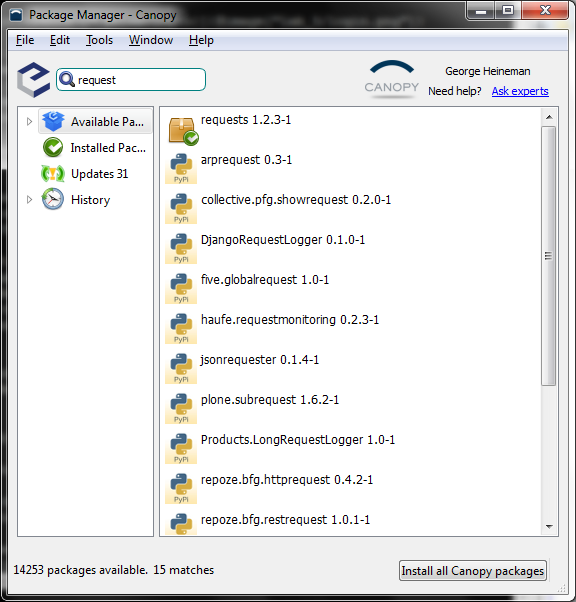Screen dimensions: 576x602
Task: Click the jsonrequester PyPI icon
Action: tap(181, 368)
